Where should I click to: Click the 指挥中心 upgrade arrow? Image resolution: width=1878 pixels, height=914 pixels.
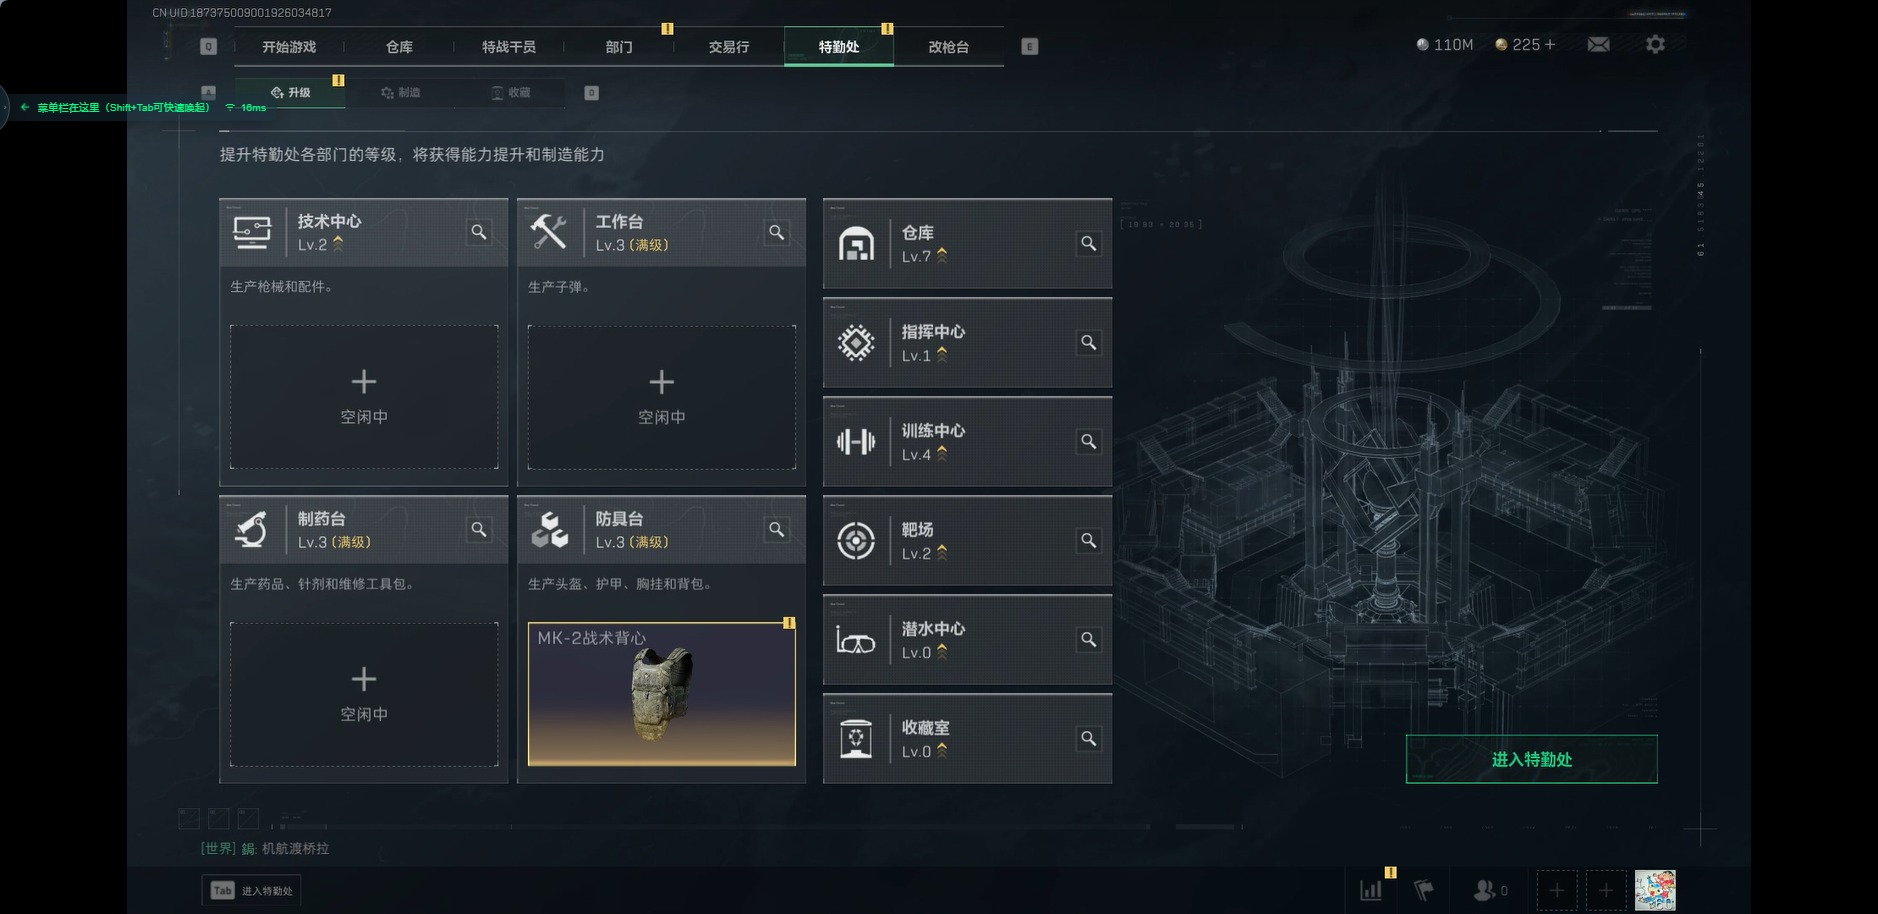[x=942, y=354]
